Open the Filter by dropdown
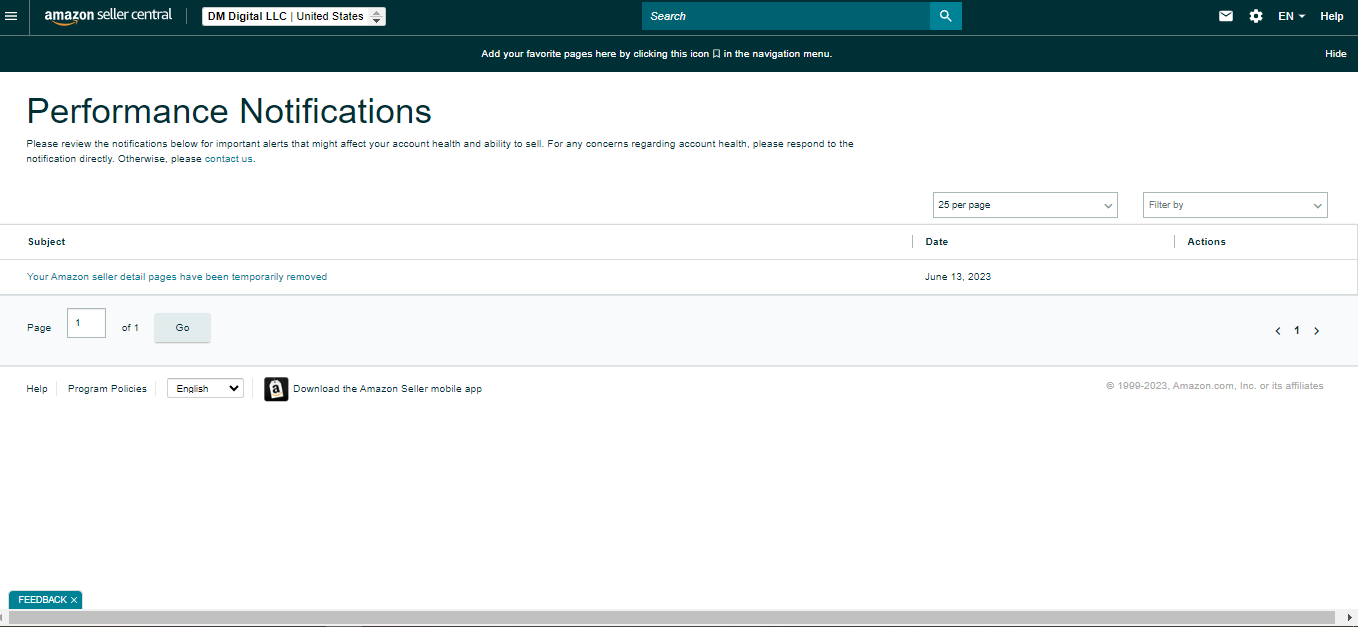1358x627 pixels. coord(1235,205)
